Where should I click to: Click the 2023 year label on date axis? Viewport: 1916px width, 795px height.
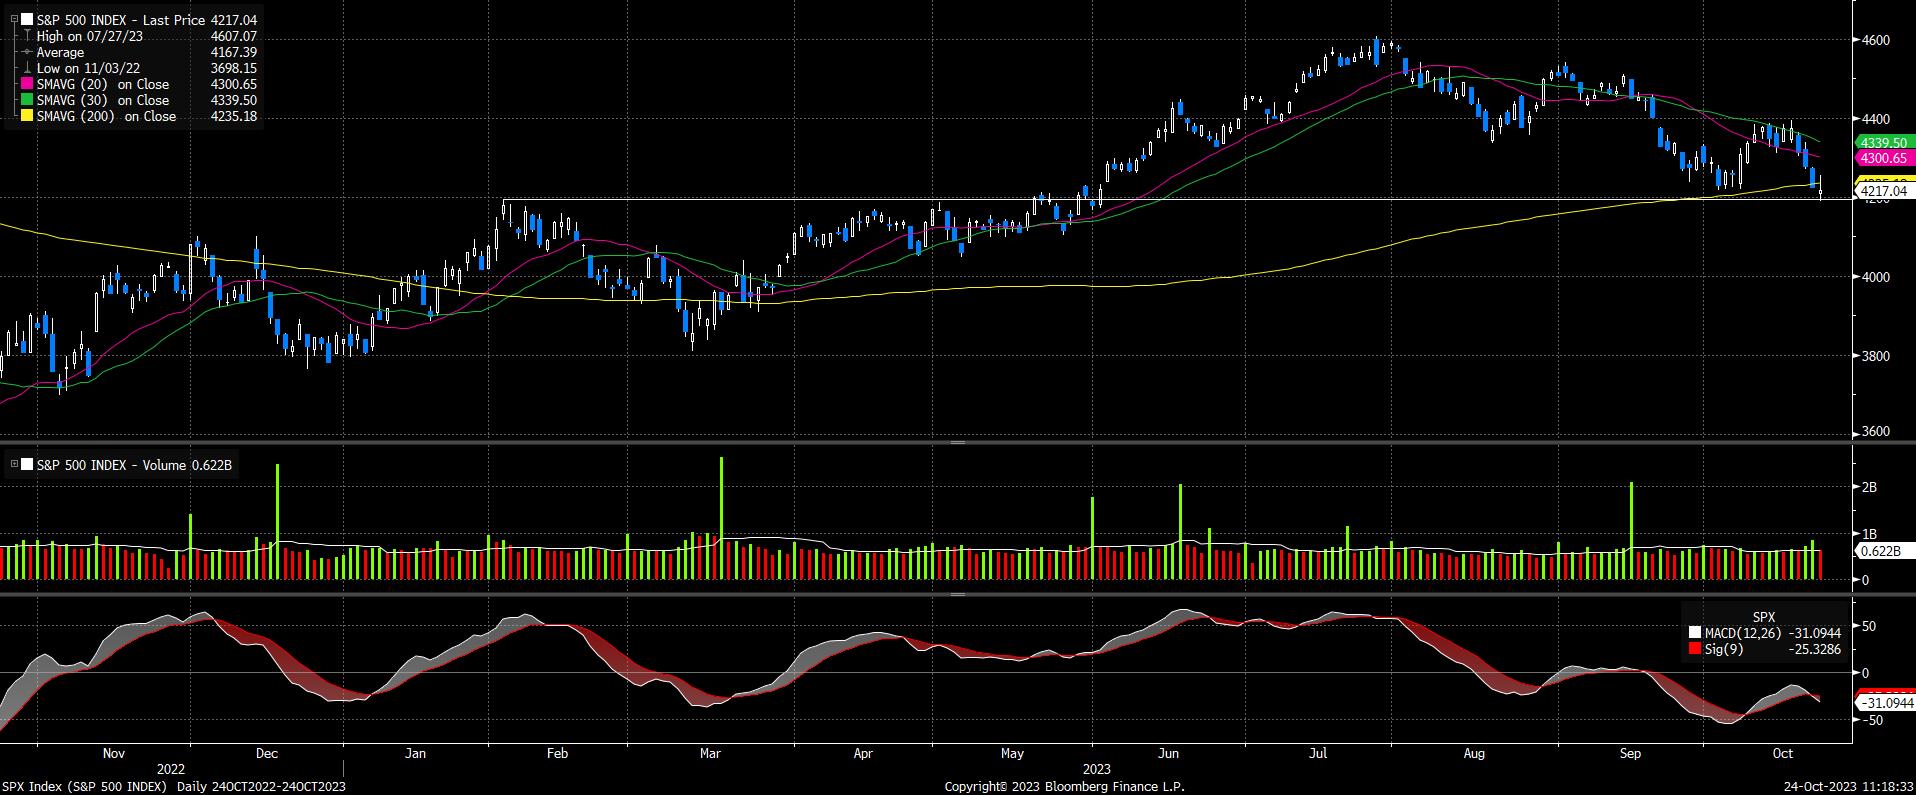(x=1096, y=769)
